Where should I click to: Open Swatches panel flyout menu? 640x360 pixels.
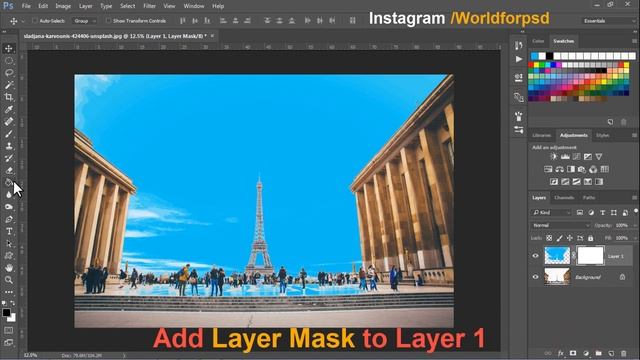634,41
